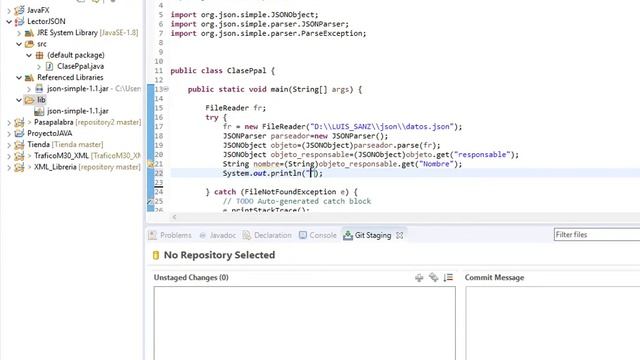
Task: Click inside the Unstaged Changes list box
Action: point(304,323)
